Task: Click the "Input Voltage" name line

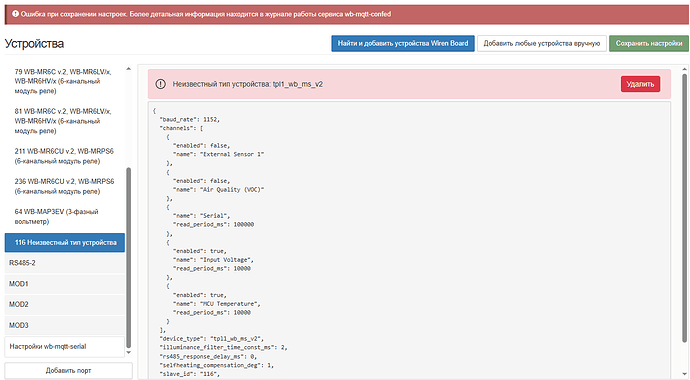Action: coord(213,259)
